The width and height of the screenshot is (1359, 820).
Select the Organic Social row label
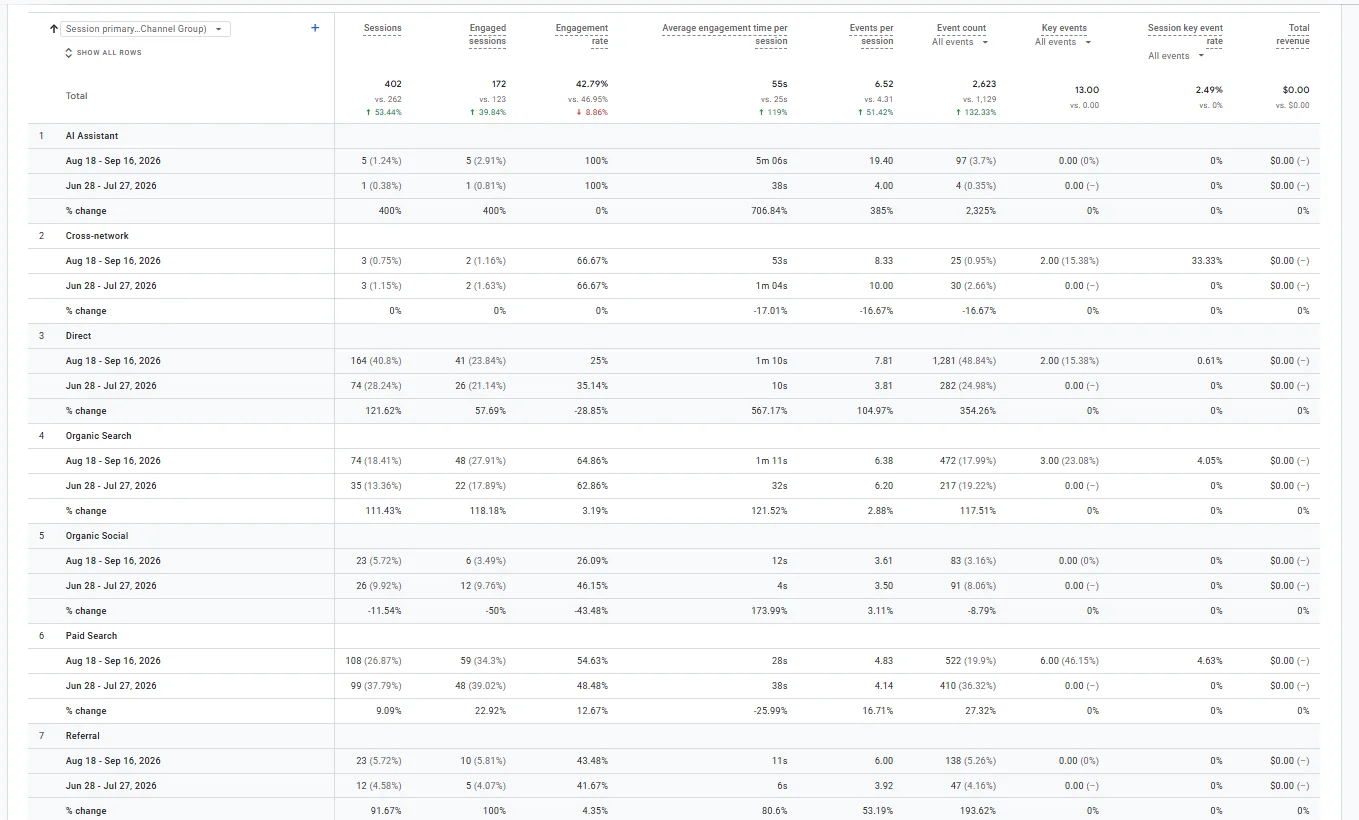(97, 536)
